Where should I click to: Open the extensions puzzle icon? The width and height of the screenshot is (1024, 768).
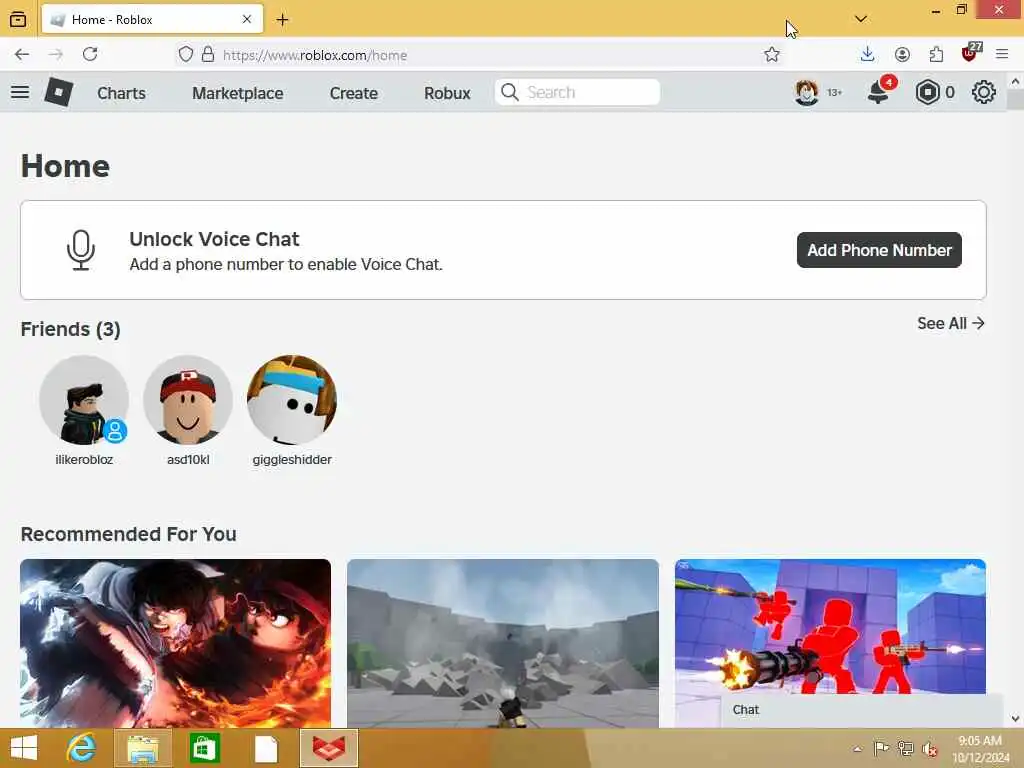[x=936, y=54]
